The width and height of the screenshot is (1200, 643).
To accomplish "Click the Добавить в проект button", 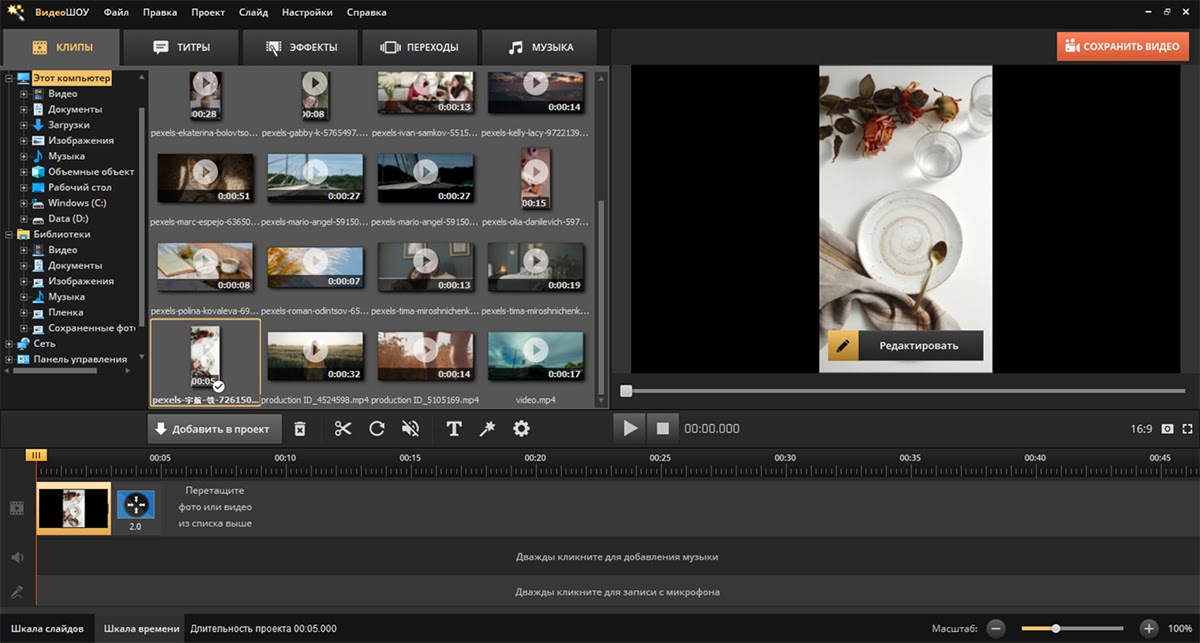I will [x=215, y=429].
